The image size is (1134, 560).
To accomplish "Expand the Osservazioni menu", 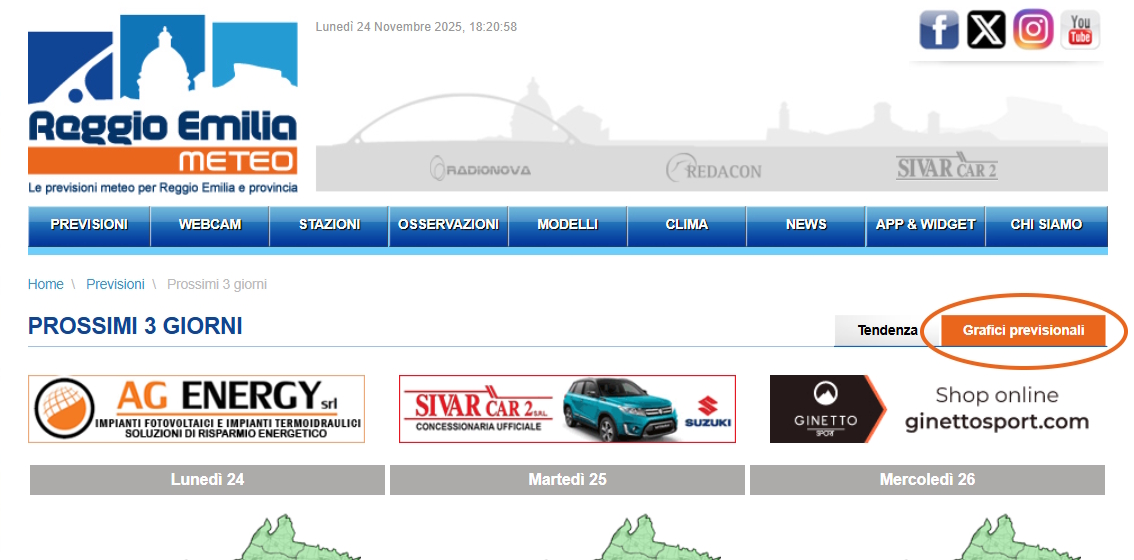I will pyautogui.click(x=448, y=225).
